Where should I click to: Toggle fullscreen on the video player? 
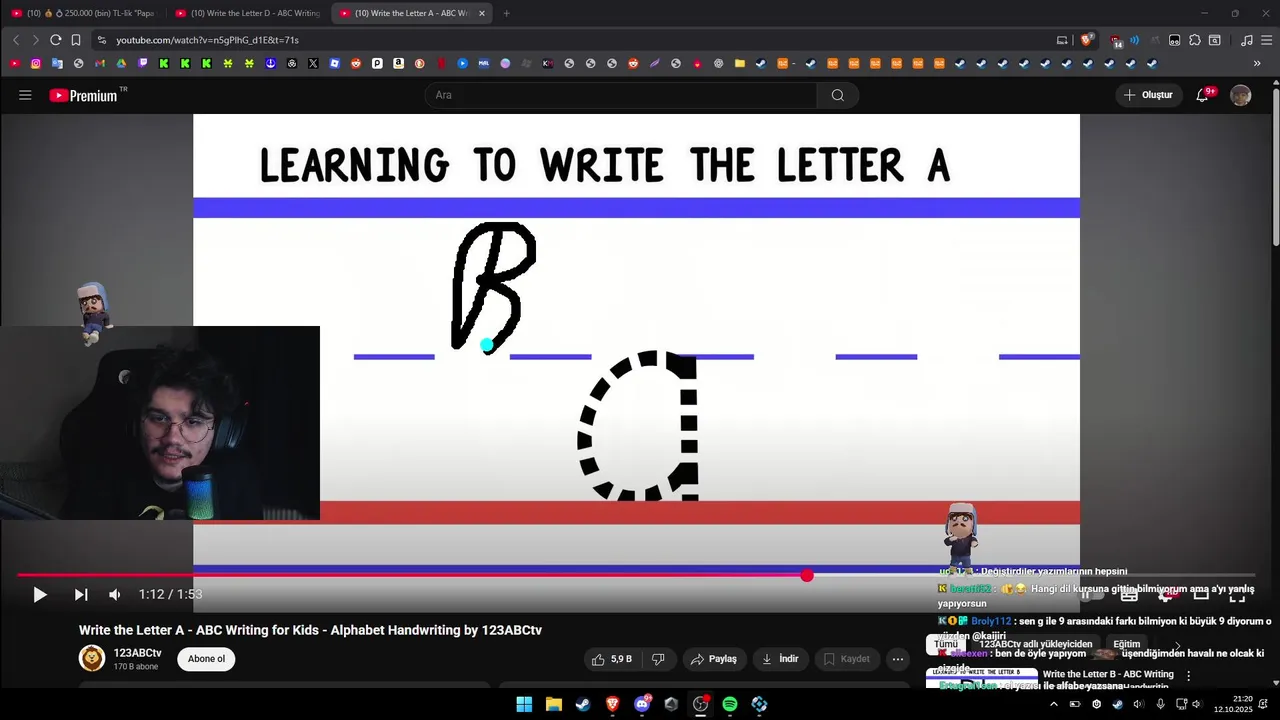point(1237,595)
